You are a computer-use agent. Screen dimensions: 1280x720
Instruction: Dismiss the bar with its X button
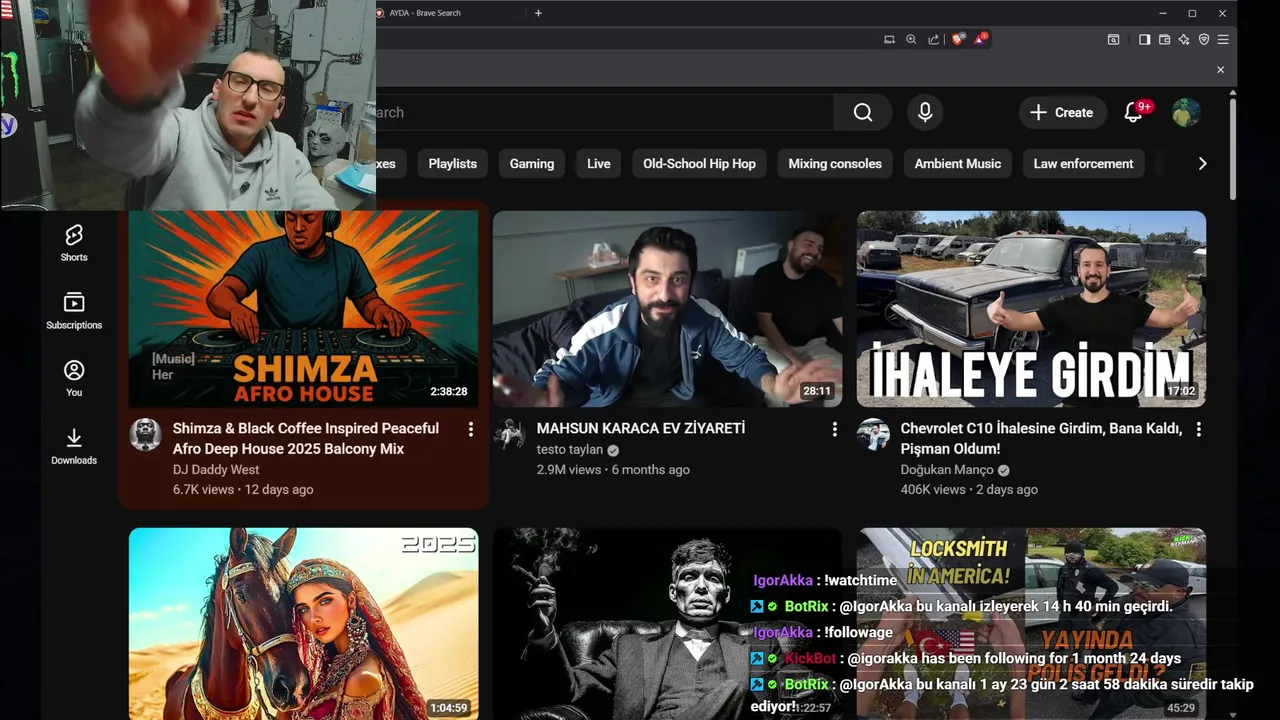click(1220, 70)
